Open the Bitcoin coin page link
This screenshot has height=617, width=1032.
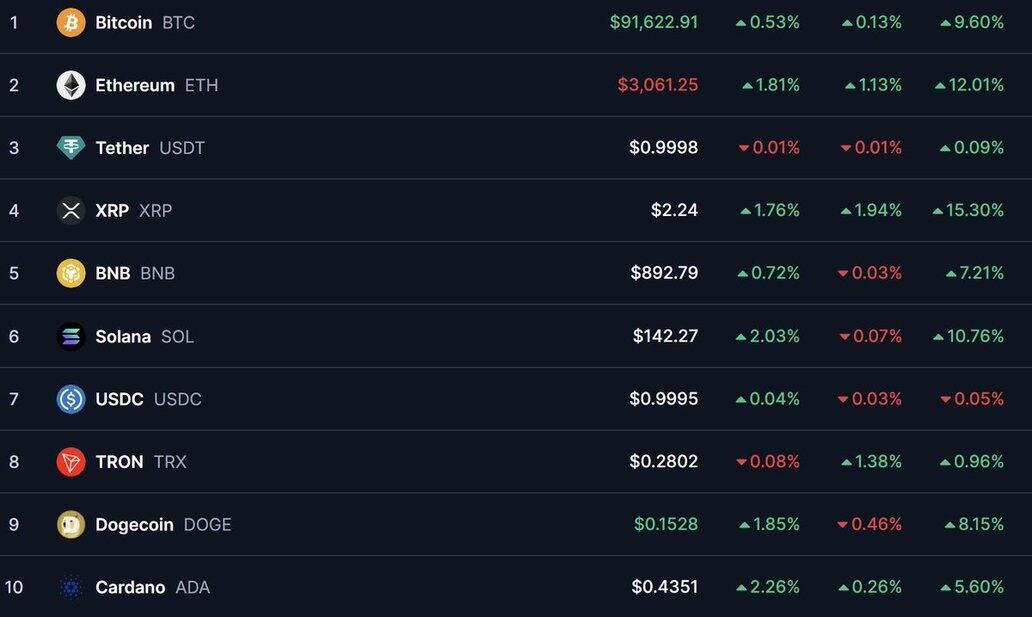[x=124, y=22]
